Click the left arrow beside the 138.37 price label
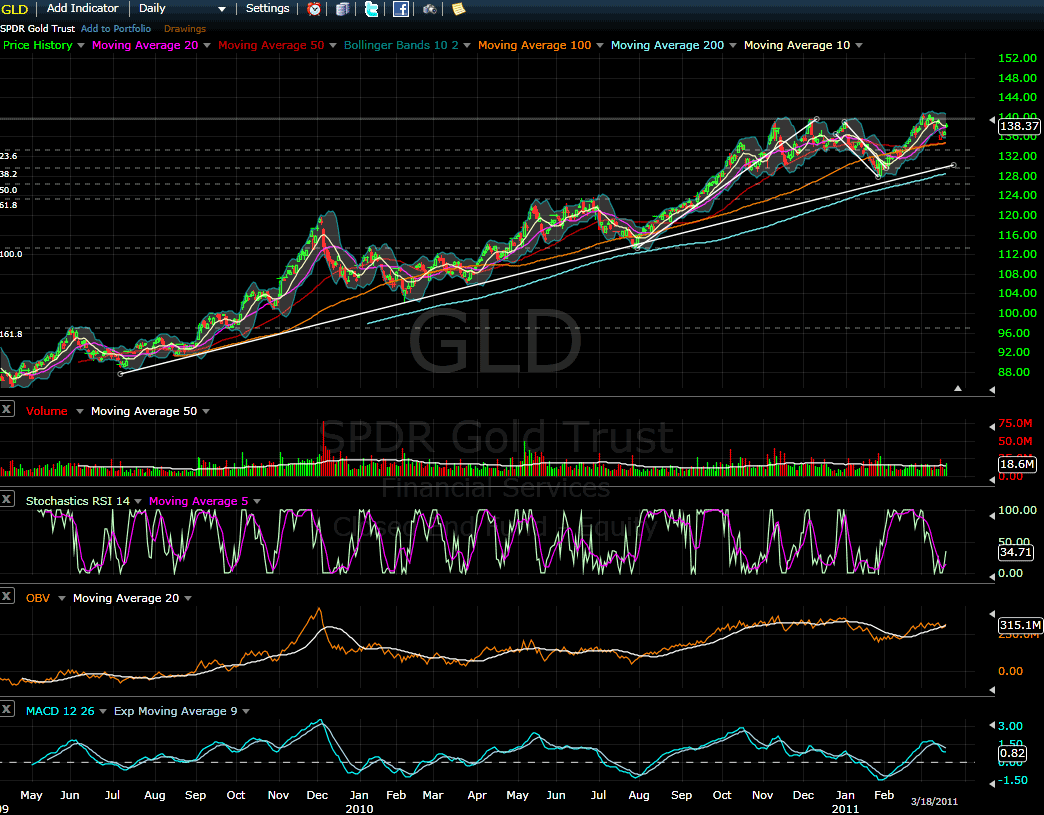Screen dimensions: 1044x815 992,120
